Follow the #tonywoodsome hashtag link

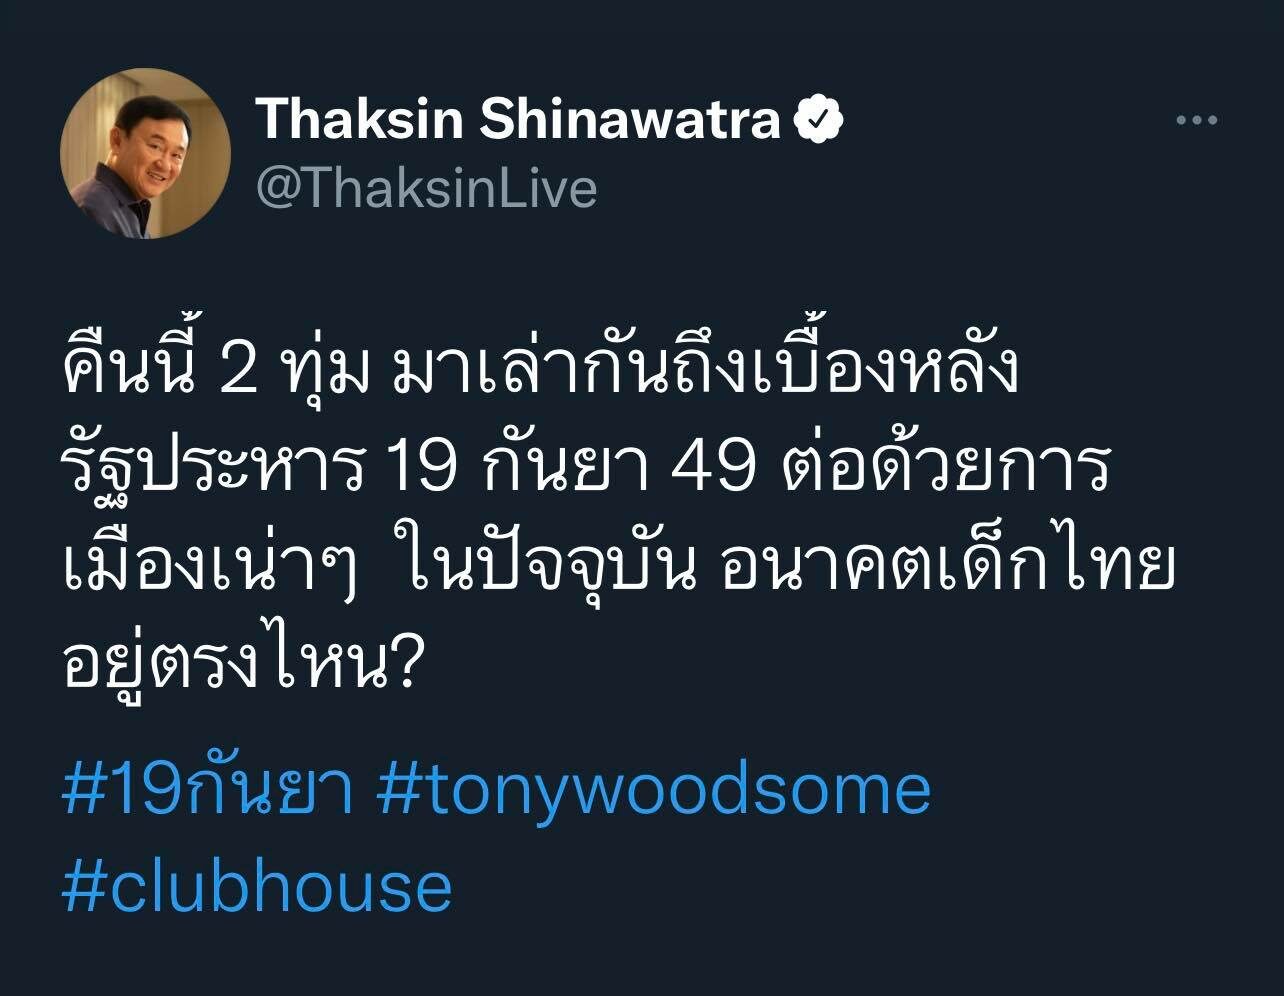tap(655, 791)
